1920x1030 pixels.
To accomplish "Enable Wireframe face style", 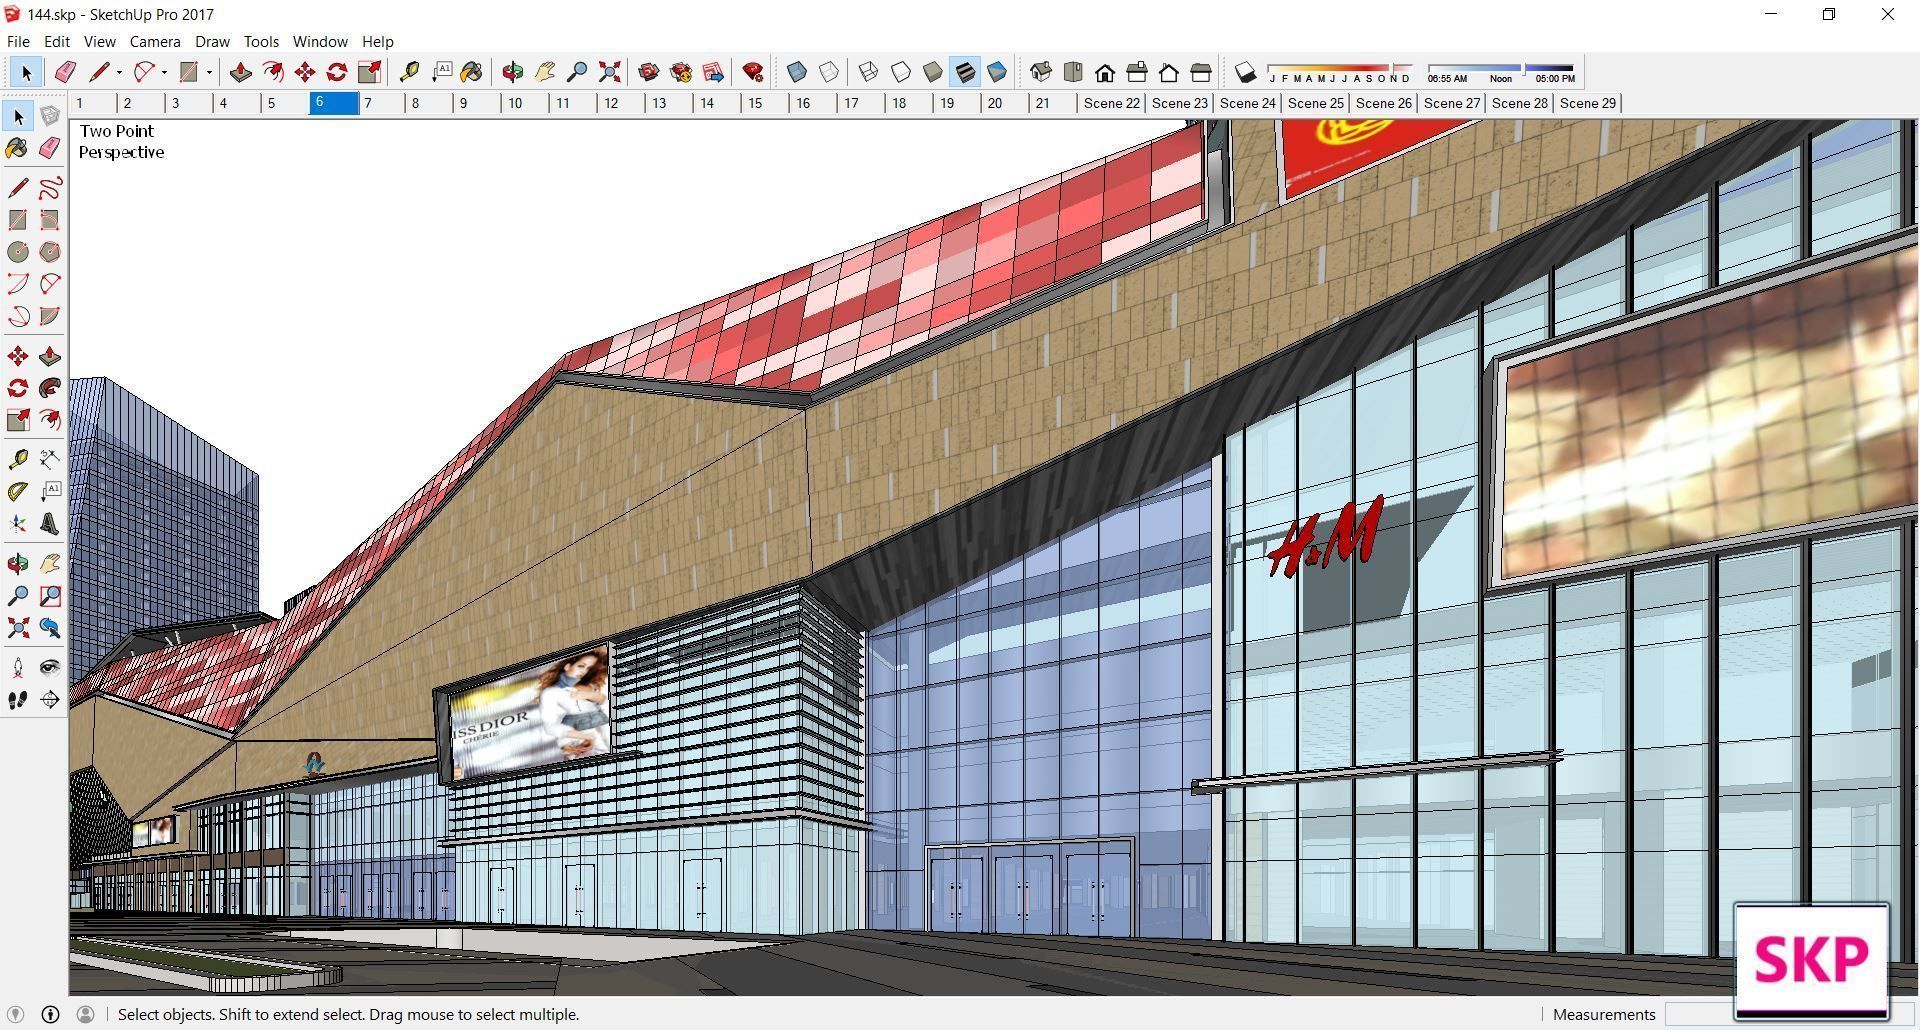I will (869, 72).
